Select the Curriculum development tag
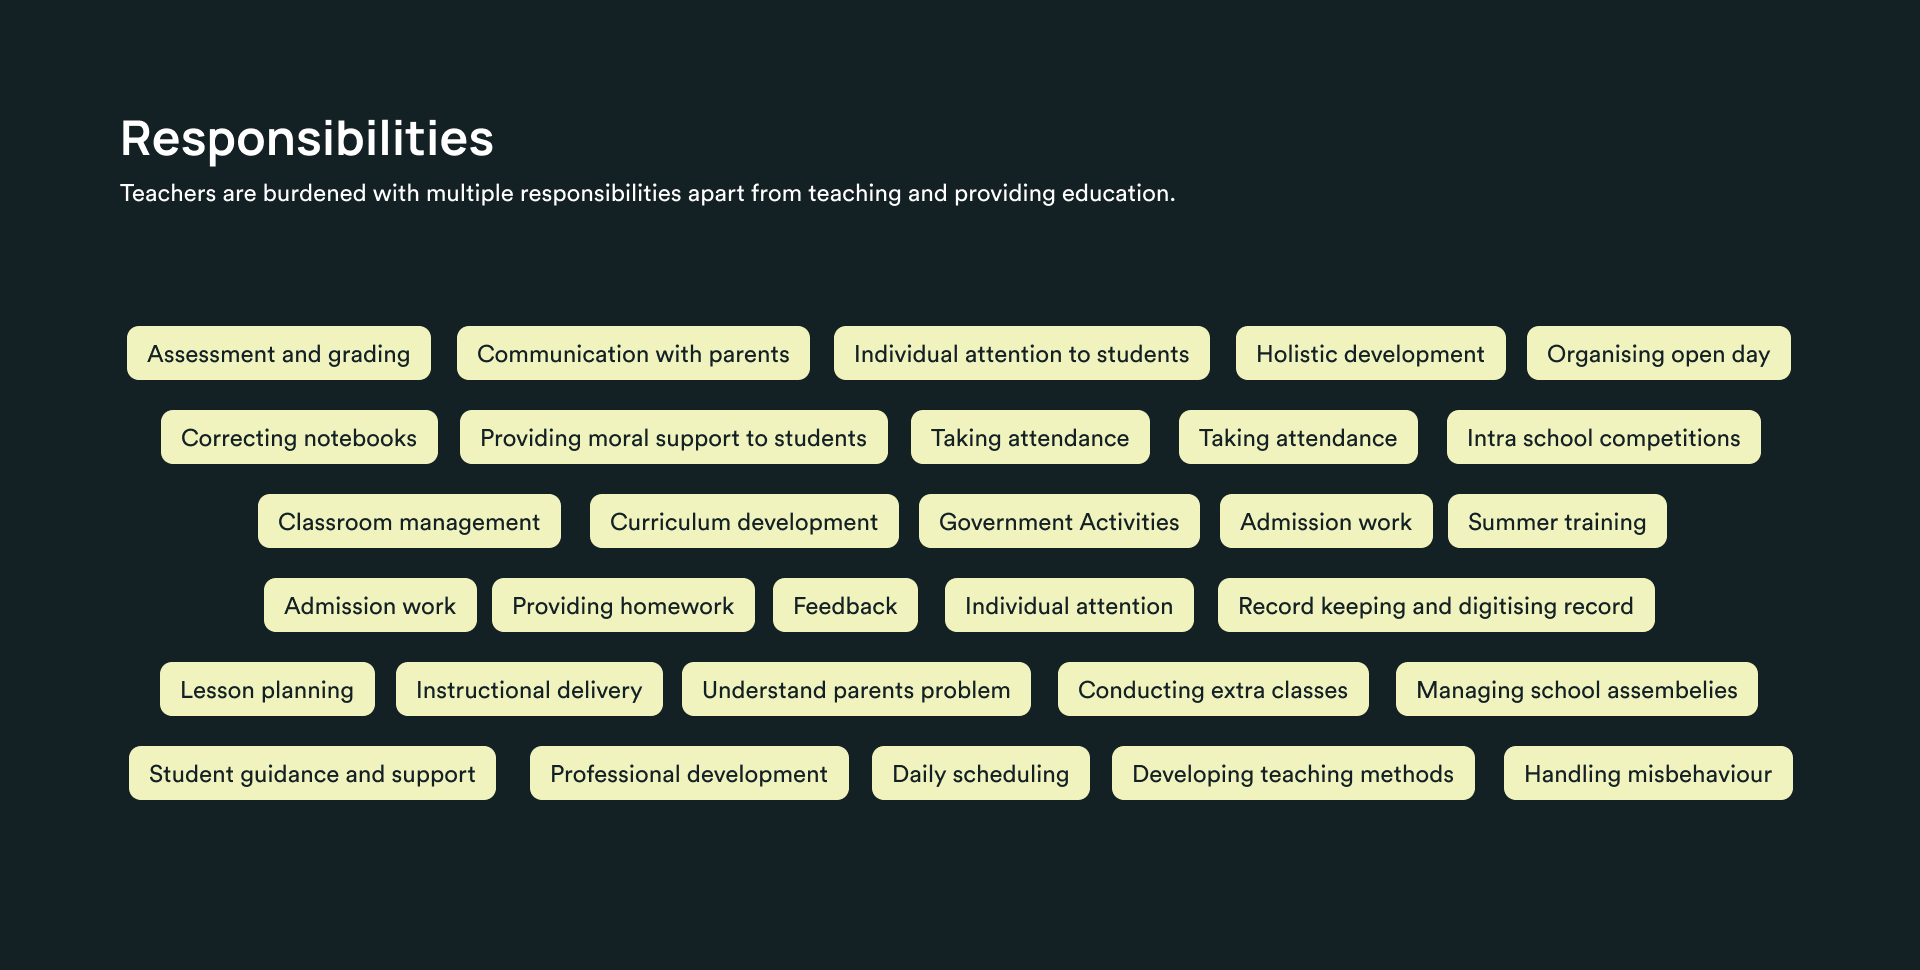 pos(744,522)
